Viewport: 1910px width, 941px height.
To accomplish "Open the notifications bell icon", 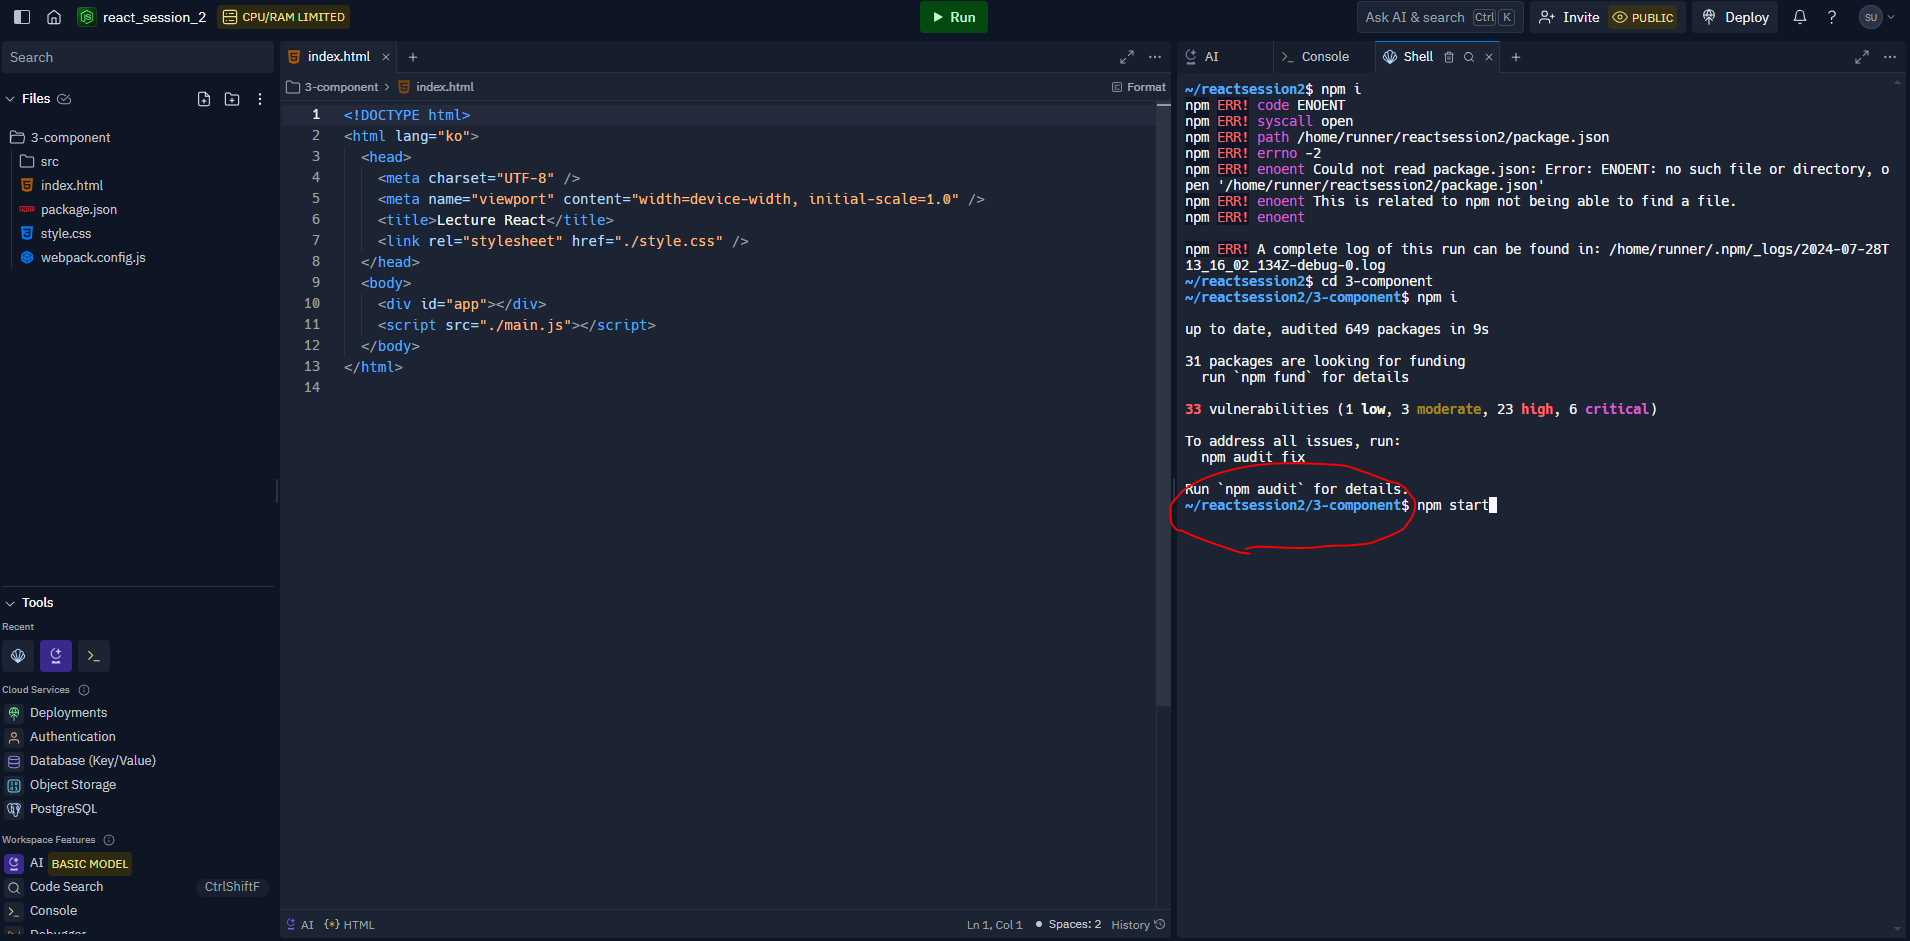I will click(1800, 17).
